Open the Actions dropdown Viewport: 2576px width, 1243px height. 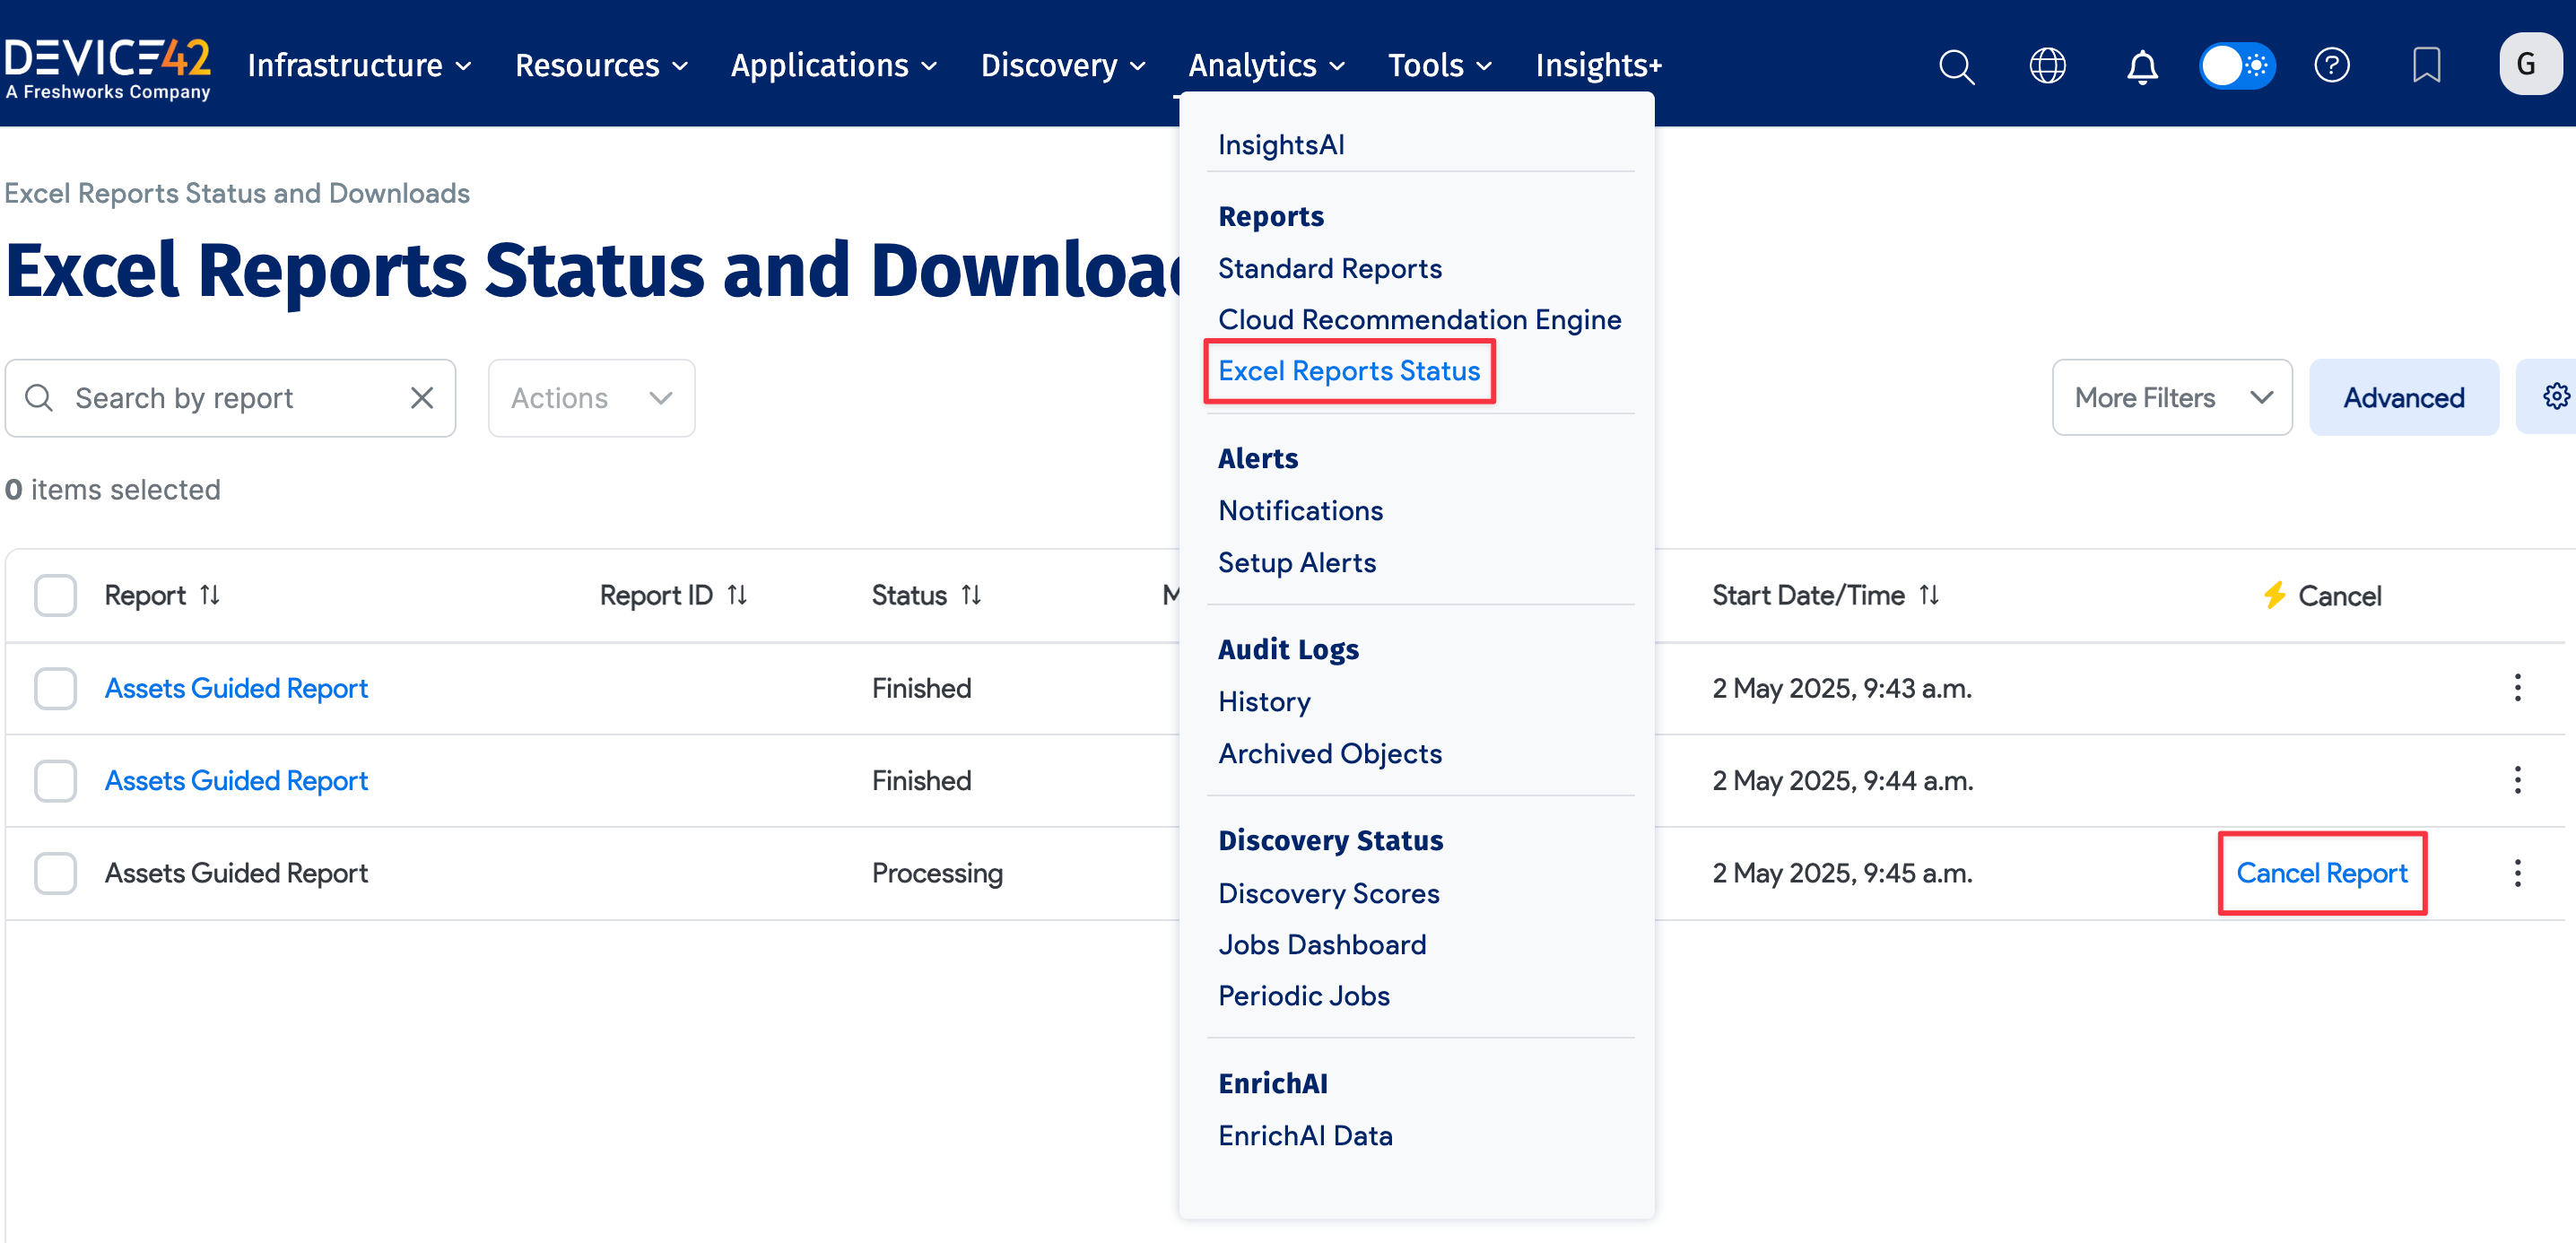(x=591, y=398)
